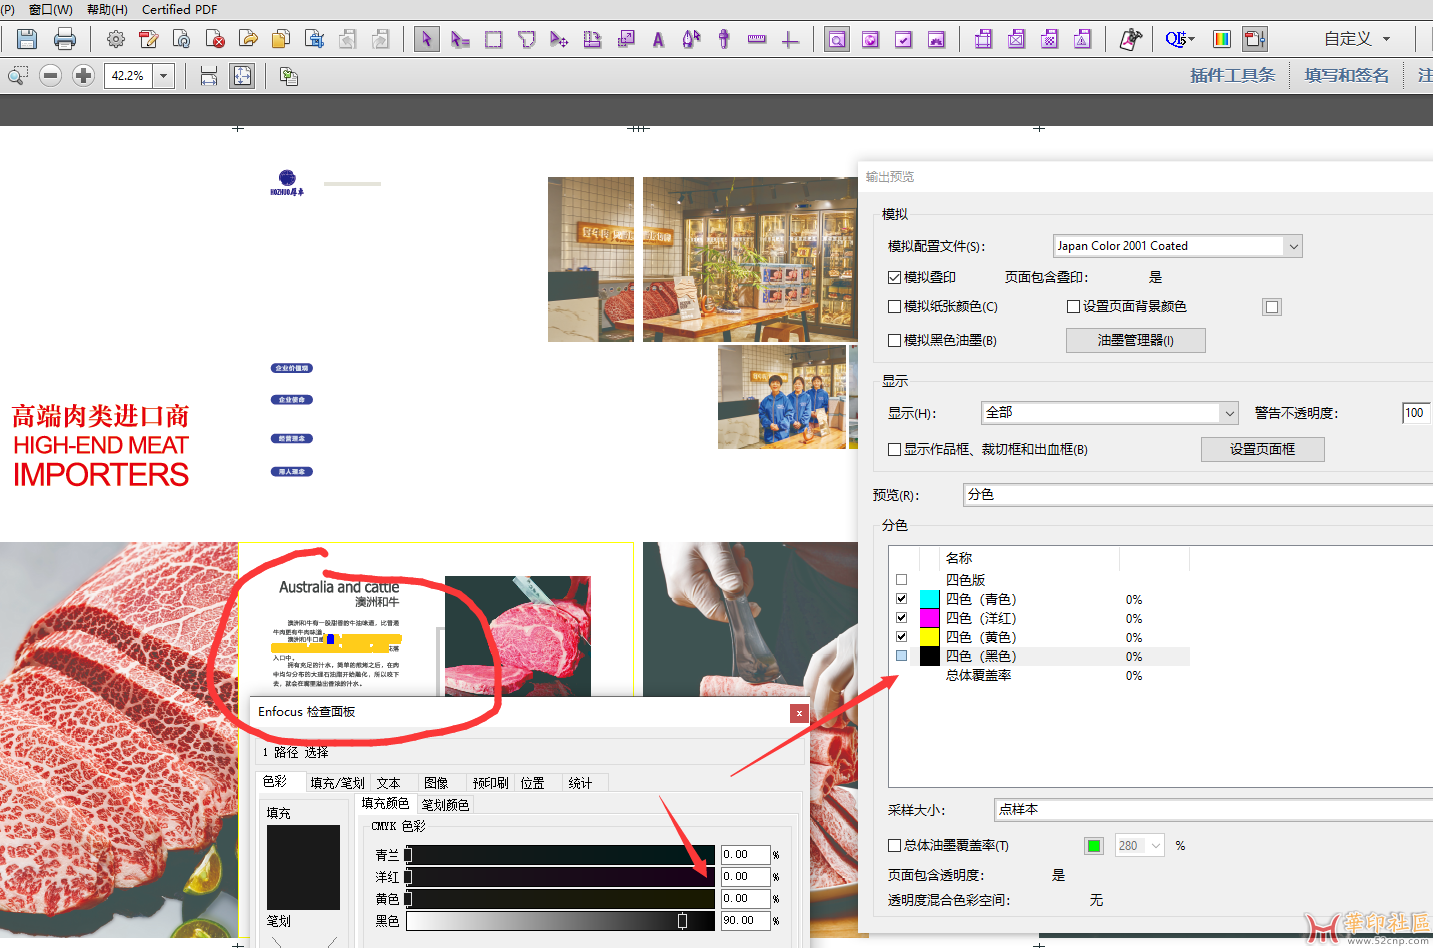Click the 设置页面框 button
The image size is (1433, 948).
click(1262, 449)
